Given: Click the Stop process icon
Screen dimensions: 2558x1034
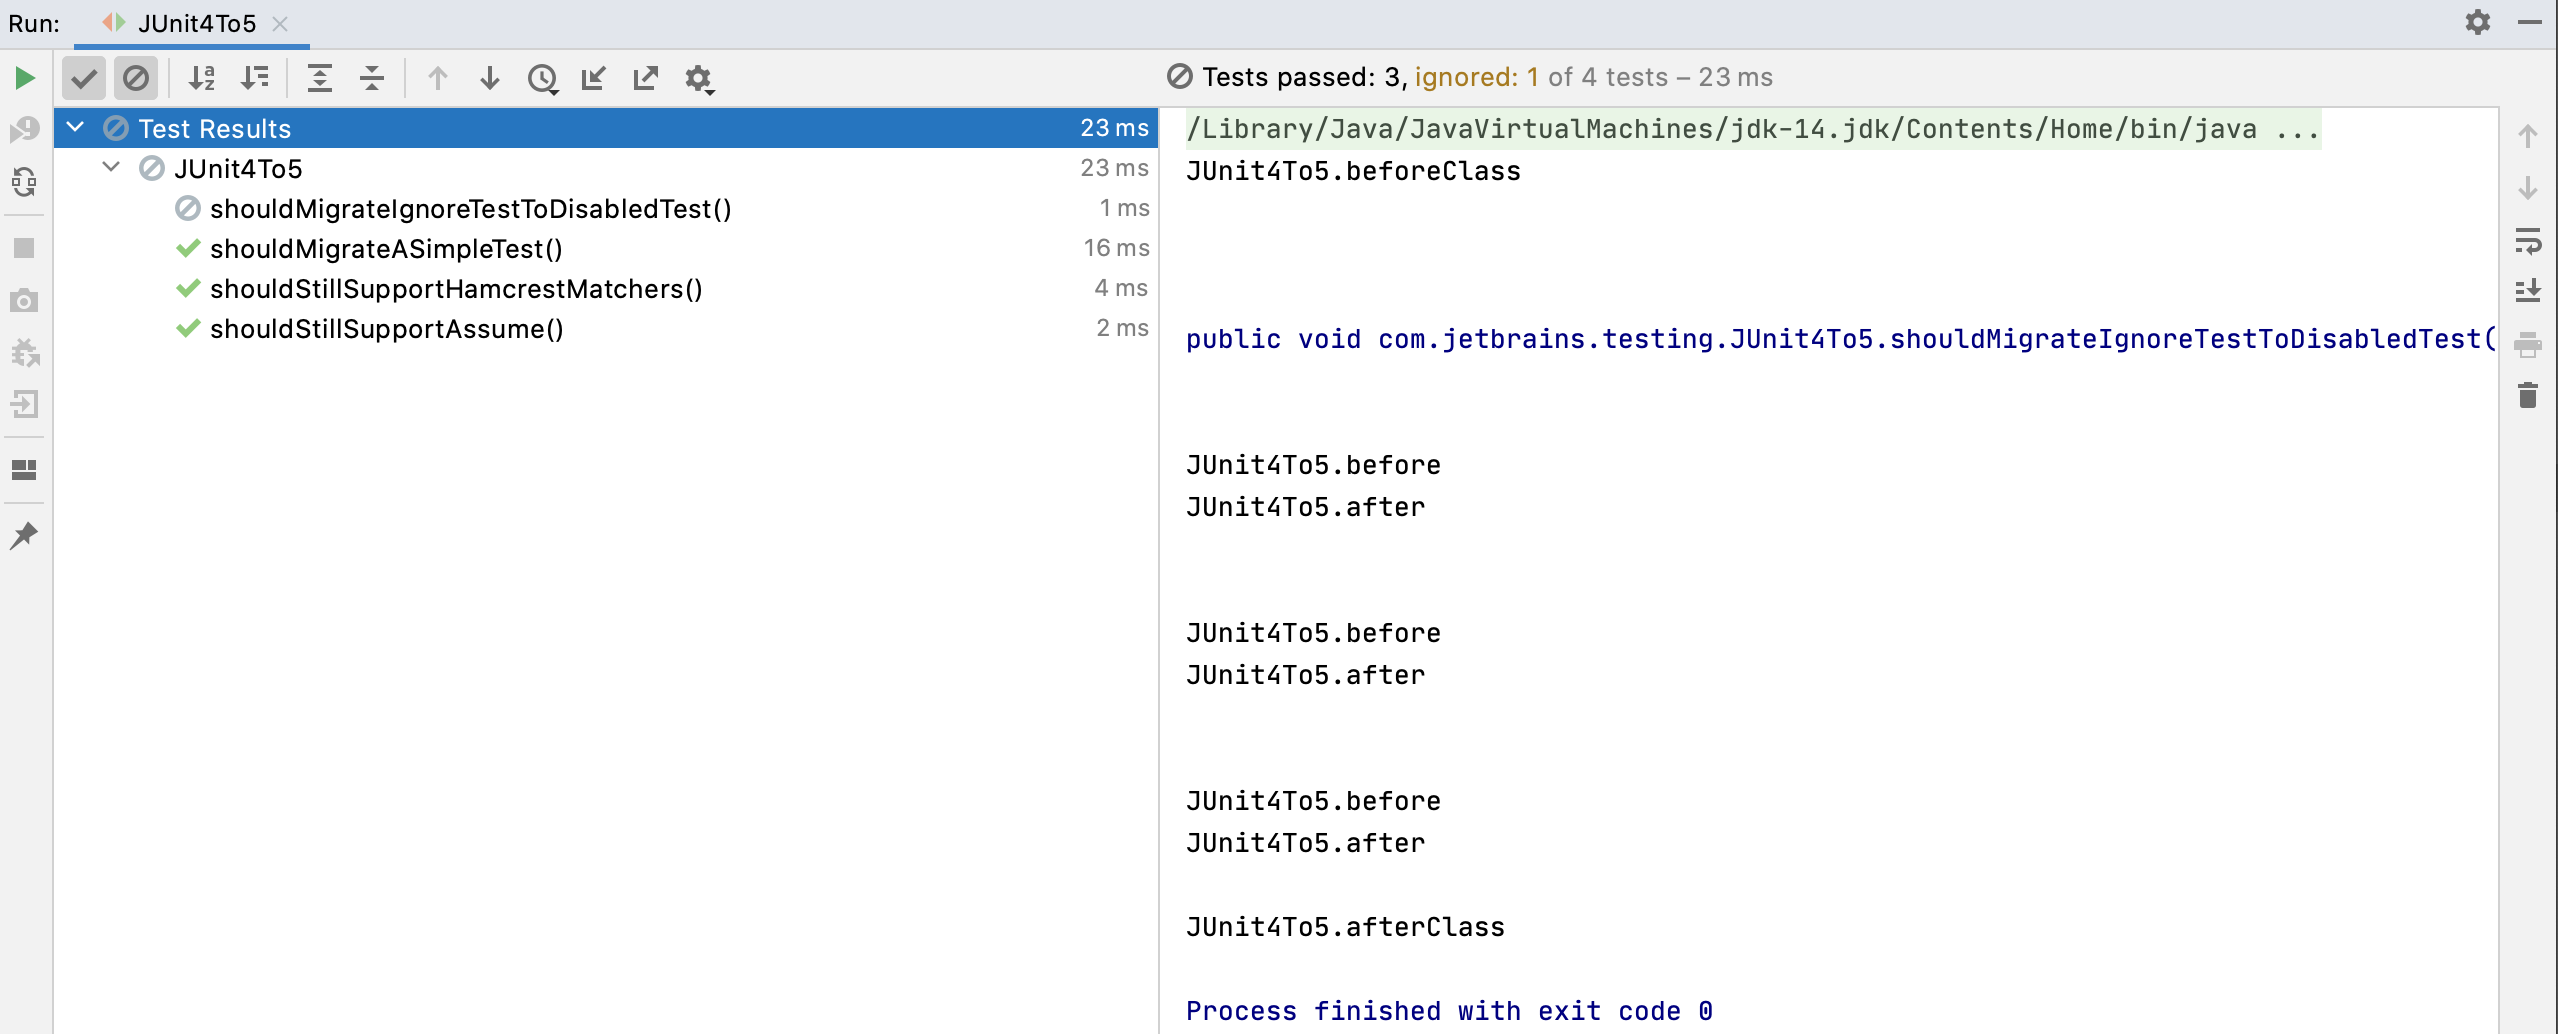Looking at the screenshot, I should (24, 246).
